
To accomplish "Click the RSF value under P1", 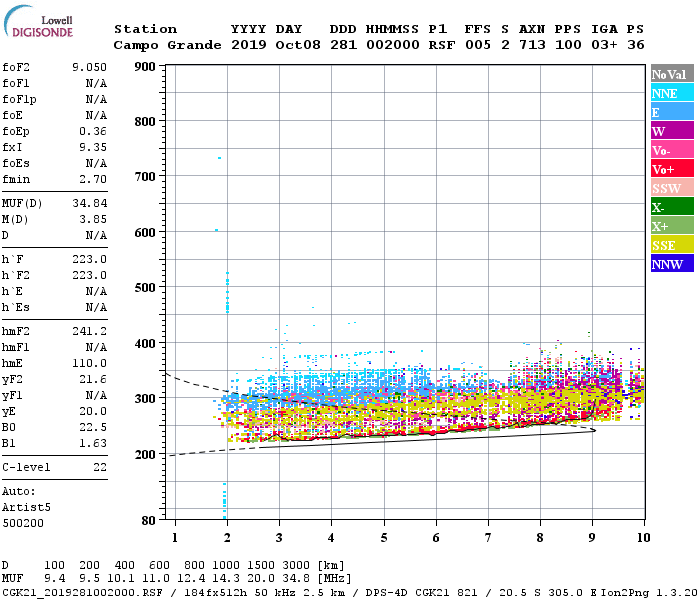I will tap(442, 45).
